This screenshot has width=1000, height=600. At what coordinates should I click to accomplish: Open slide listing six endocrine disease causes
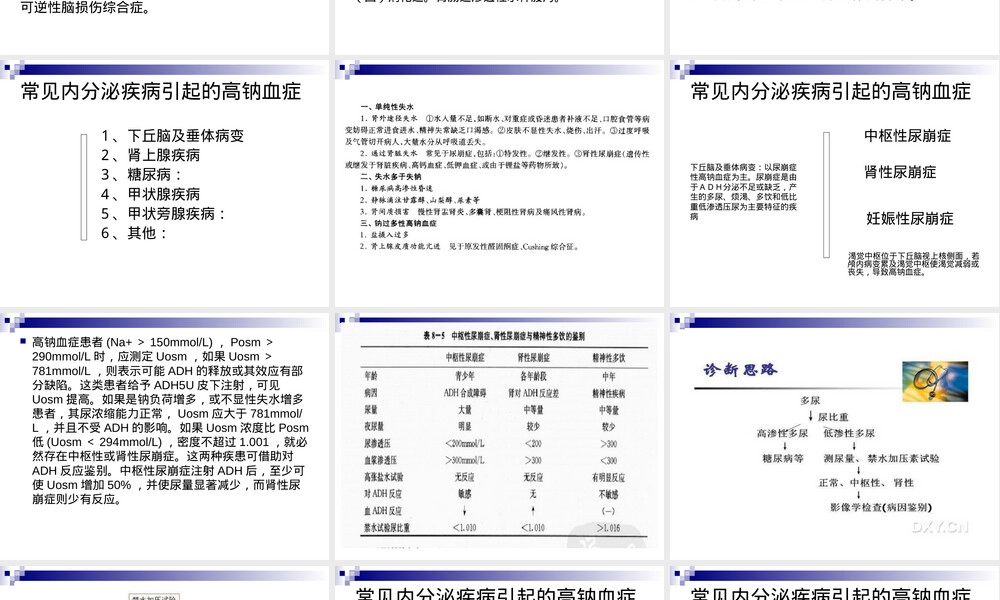(165, 184)
